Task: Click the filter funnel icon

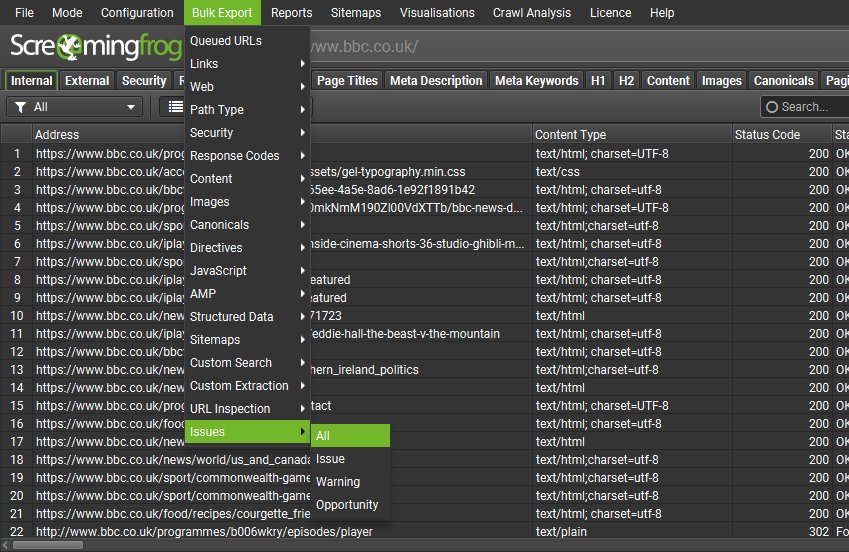Action: 21,107
